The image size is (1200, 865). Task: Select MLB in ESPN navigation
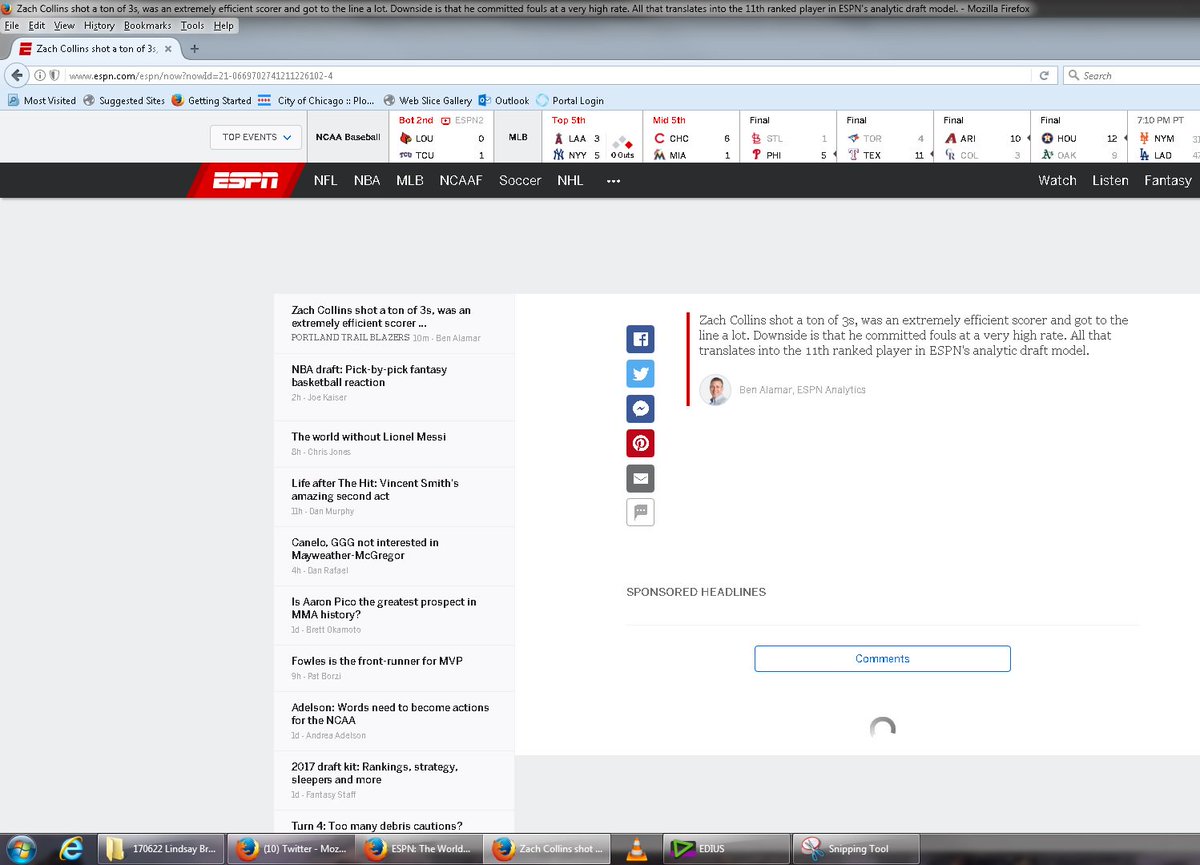click(410, 181)
